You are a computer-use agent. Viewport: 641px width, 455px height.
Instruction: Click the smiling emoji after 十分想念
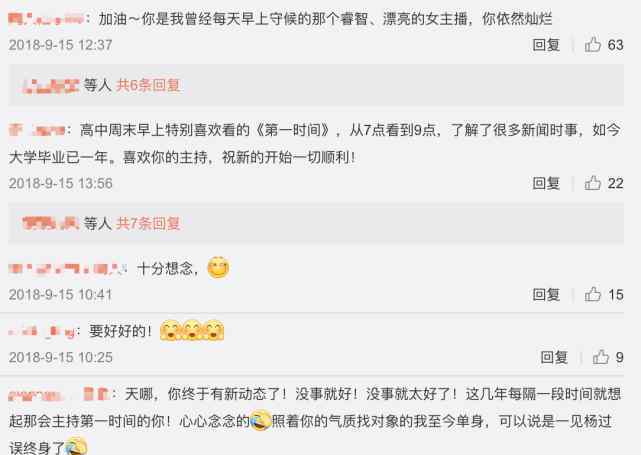point(218,268)
